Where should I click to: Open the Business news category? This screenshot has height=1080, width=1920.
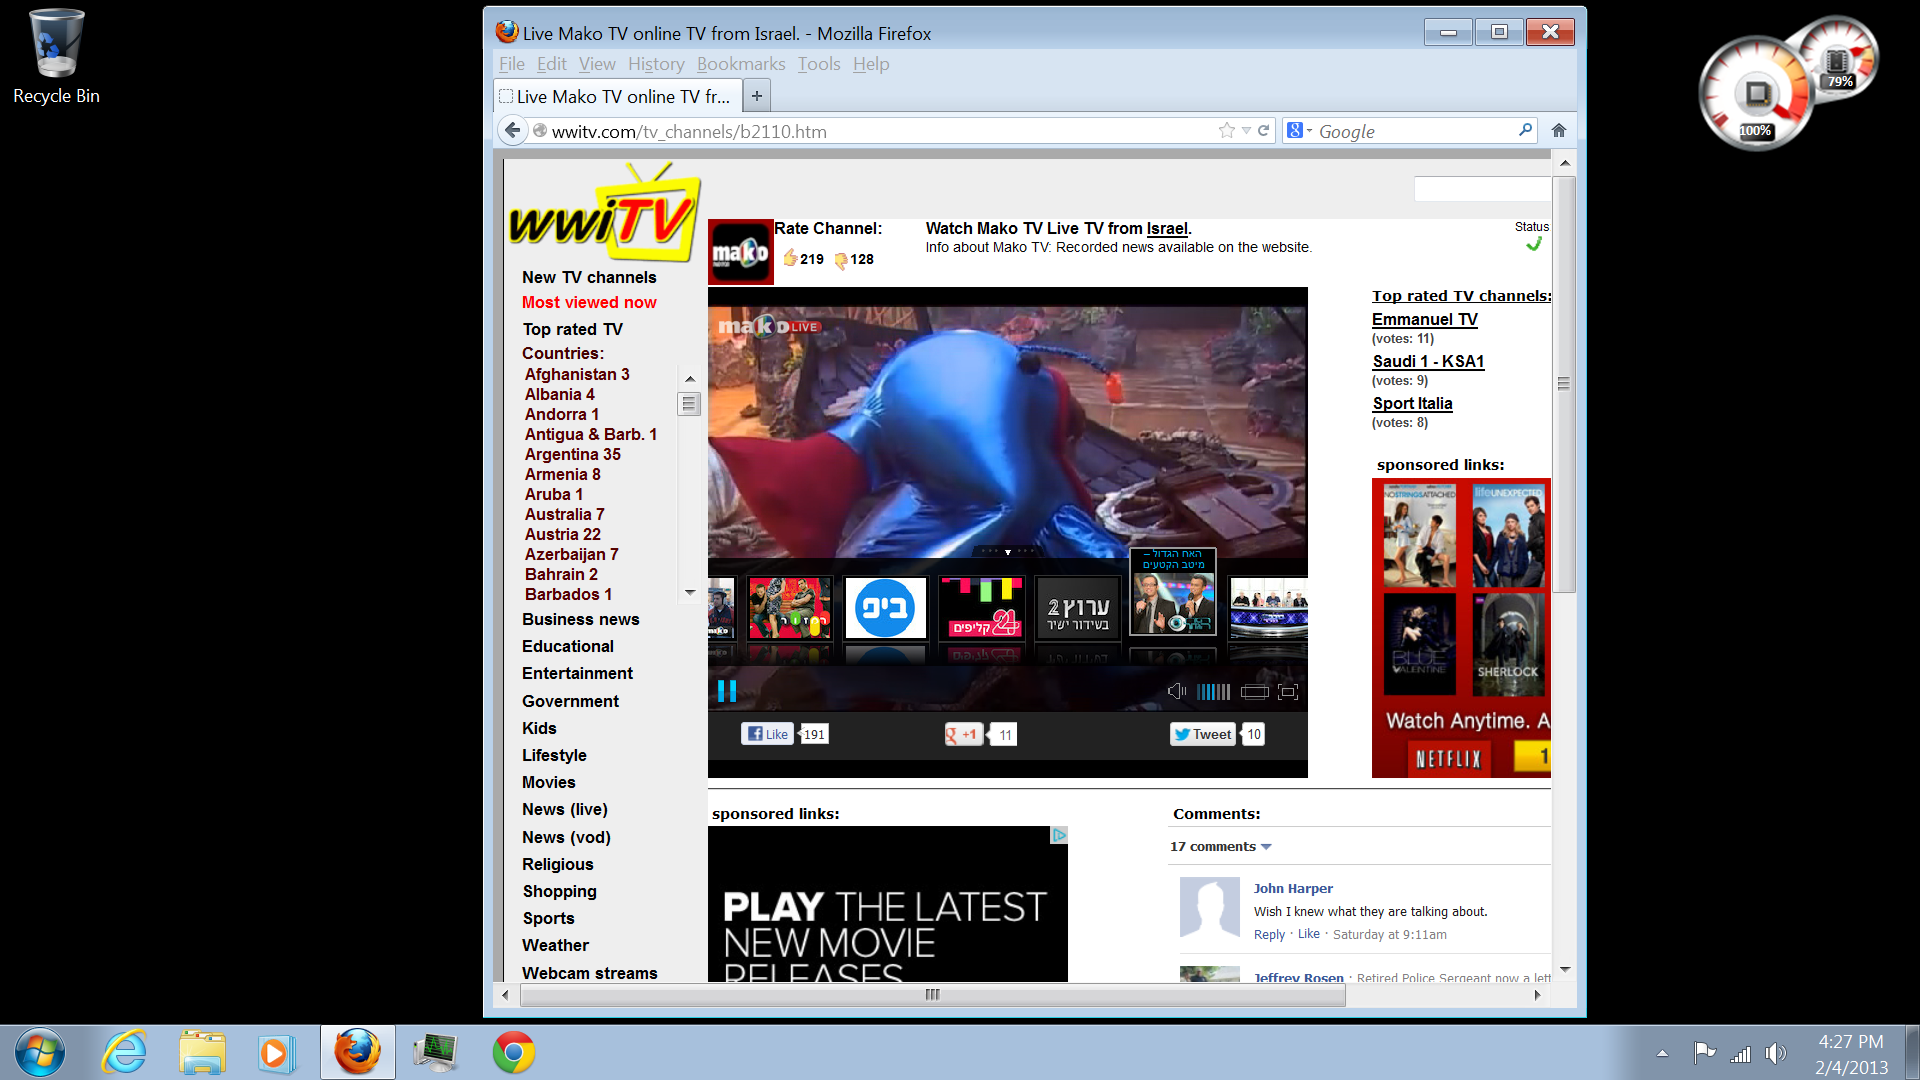[580, 619]
